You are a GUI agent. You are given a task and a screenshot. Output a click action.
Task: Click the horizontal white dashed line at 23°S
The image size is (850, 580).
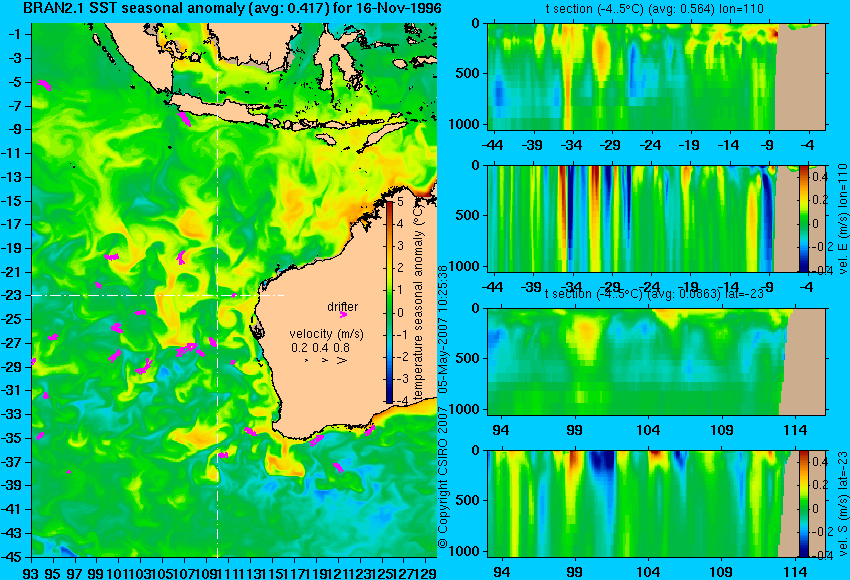[x=158, y=295]
